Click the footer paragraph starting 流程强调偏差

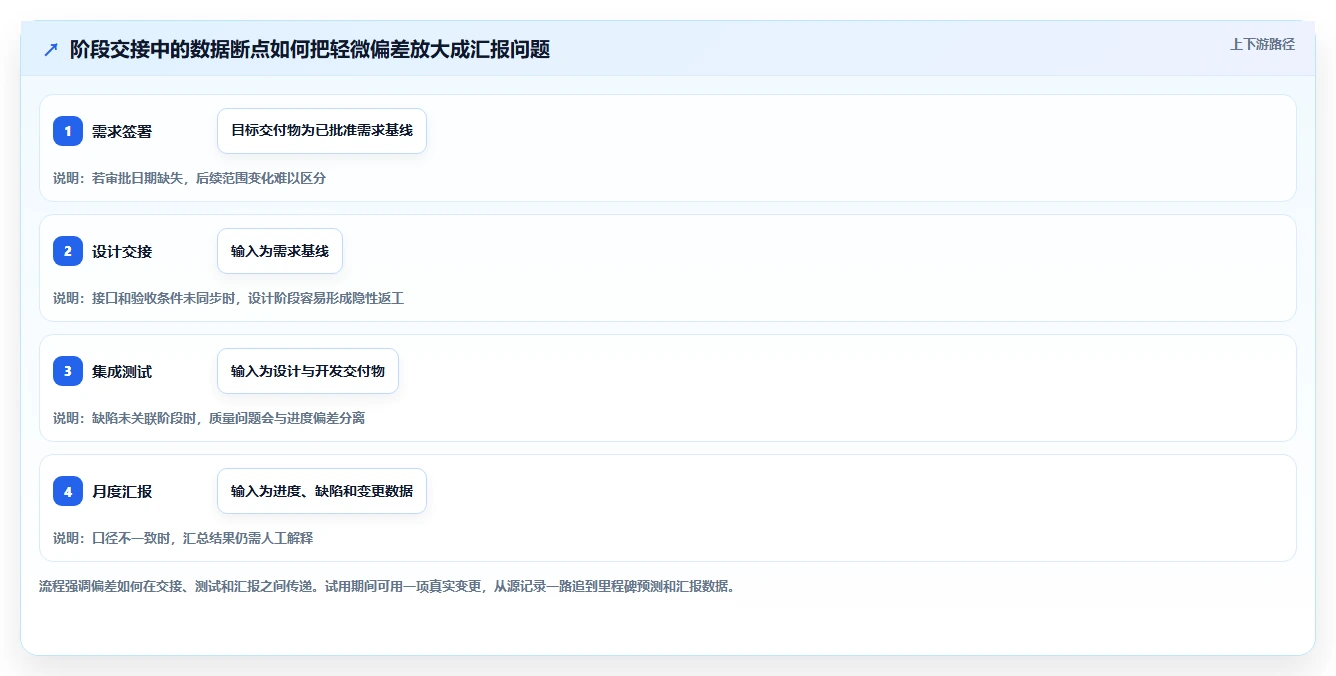tap(387, 586)
